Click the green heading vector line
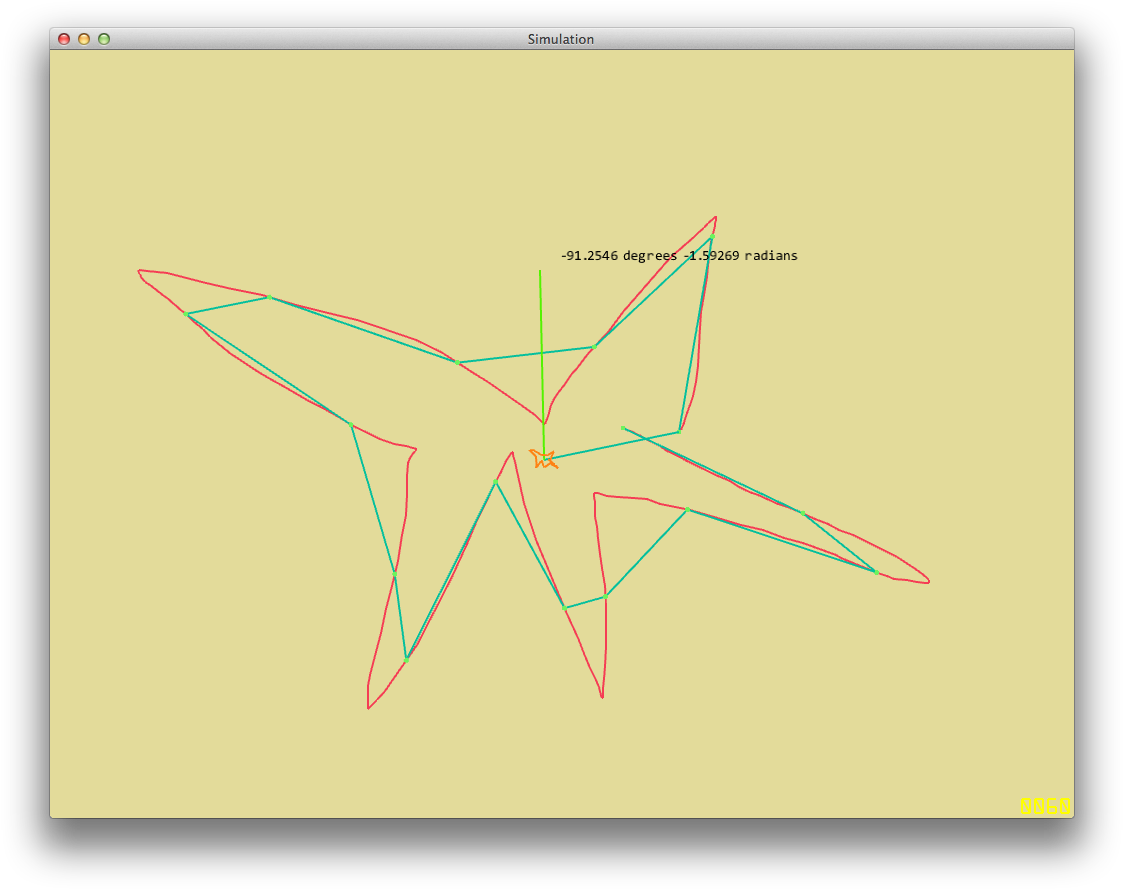 click(x=541, y=350)
